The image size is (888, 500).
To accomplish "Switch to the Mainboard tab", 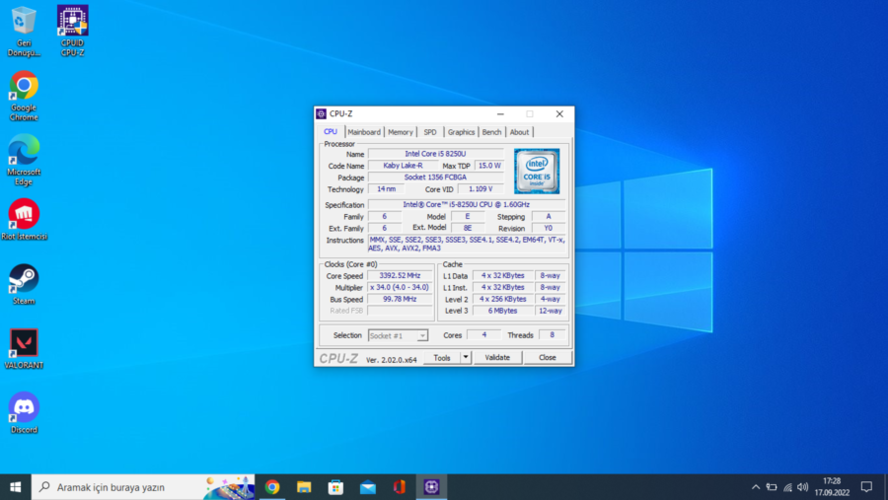I will coord(364,132).
